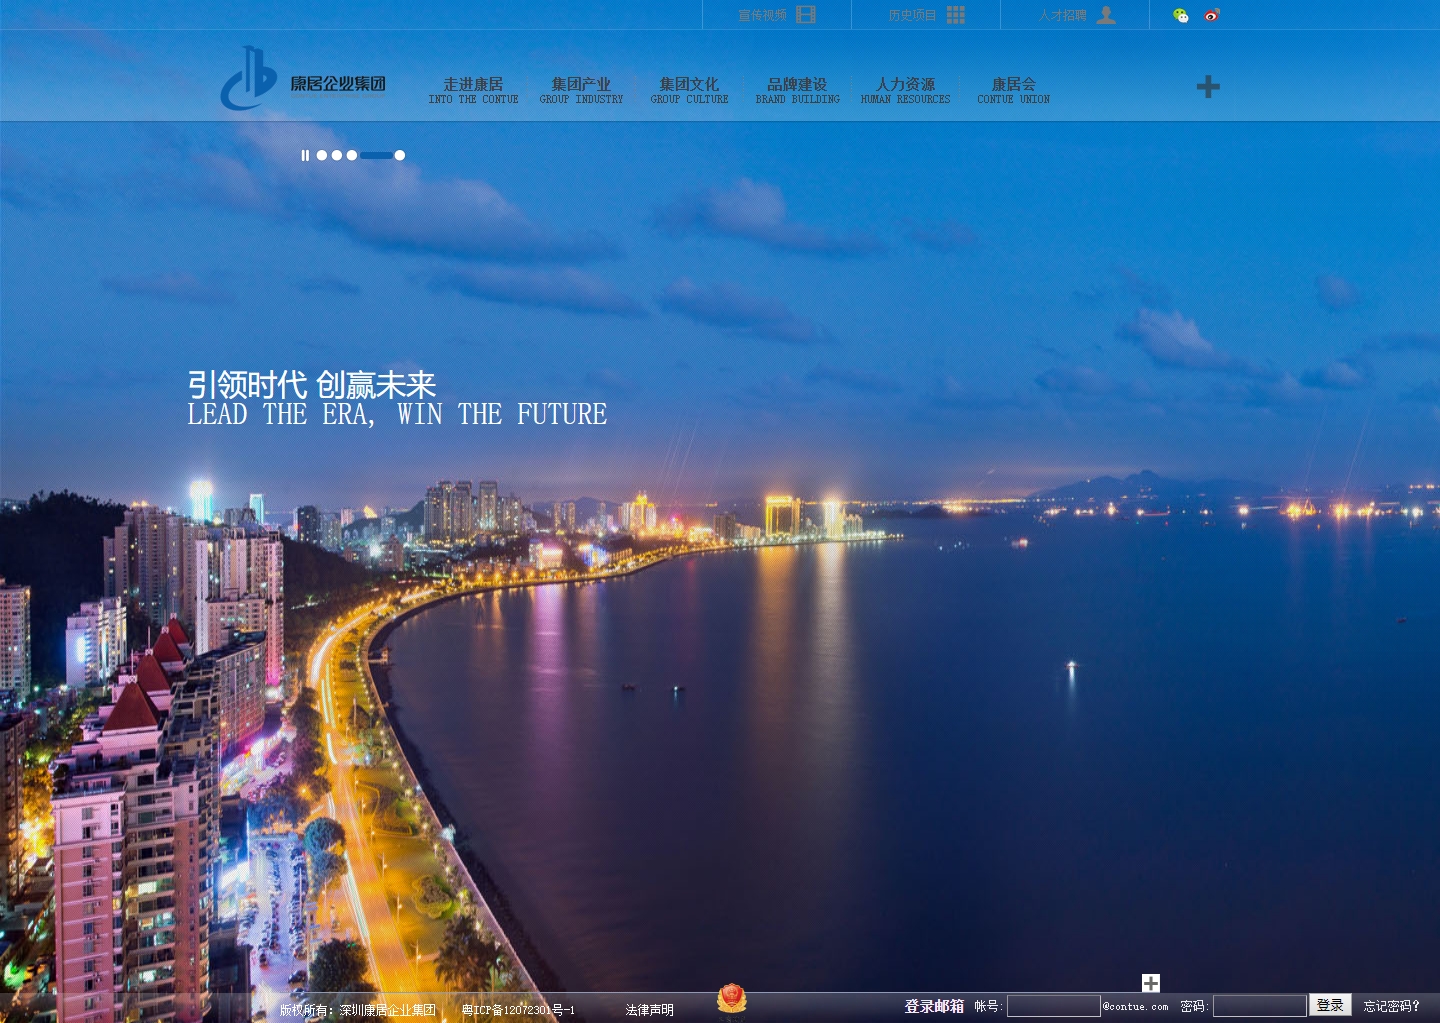Open the Human Resources menu

click(905, 90)
